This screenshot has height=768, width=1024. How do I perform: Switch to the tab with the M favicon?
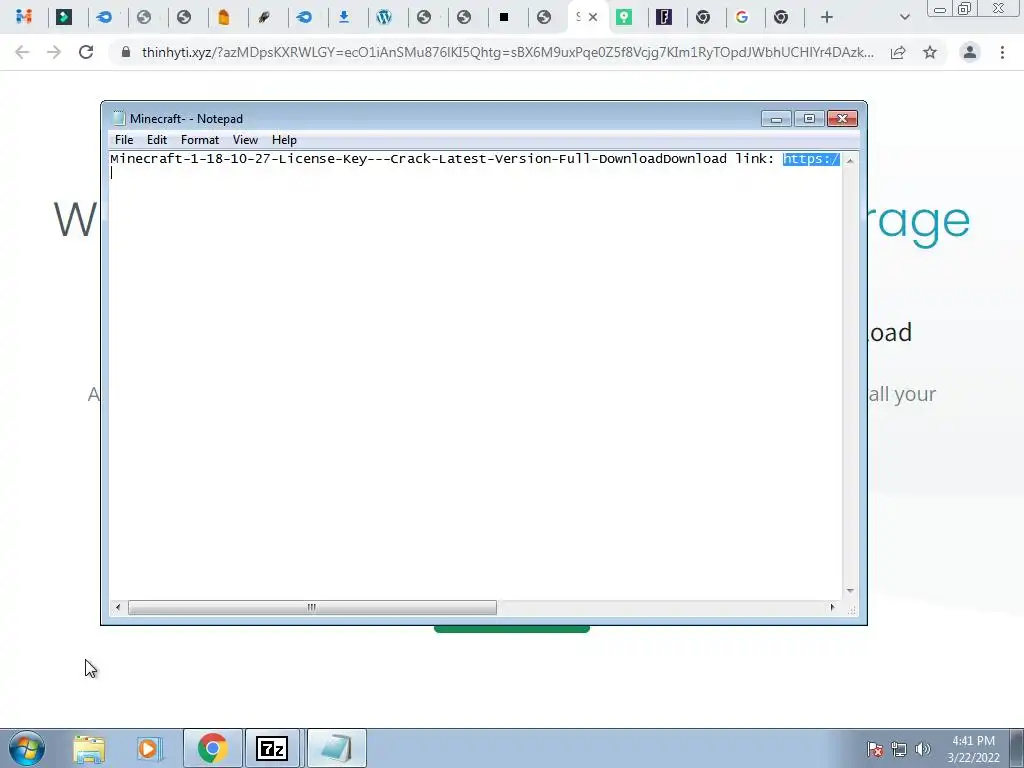coord(24,17)
